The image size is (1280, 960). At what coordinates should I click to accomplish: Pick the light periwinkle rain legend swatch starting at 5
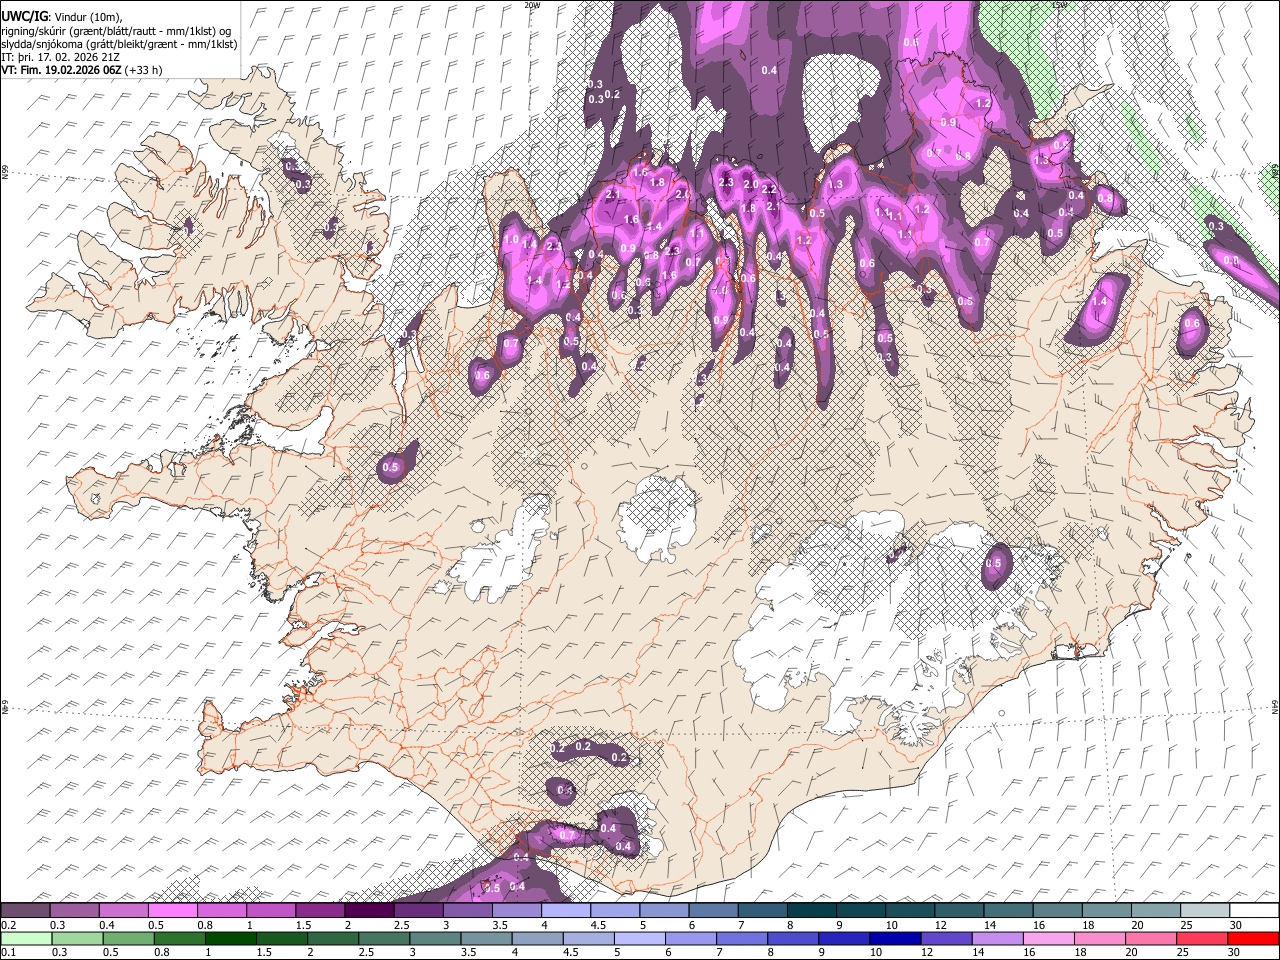click(642, 938)
